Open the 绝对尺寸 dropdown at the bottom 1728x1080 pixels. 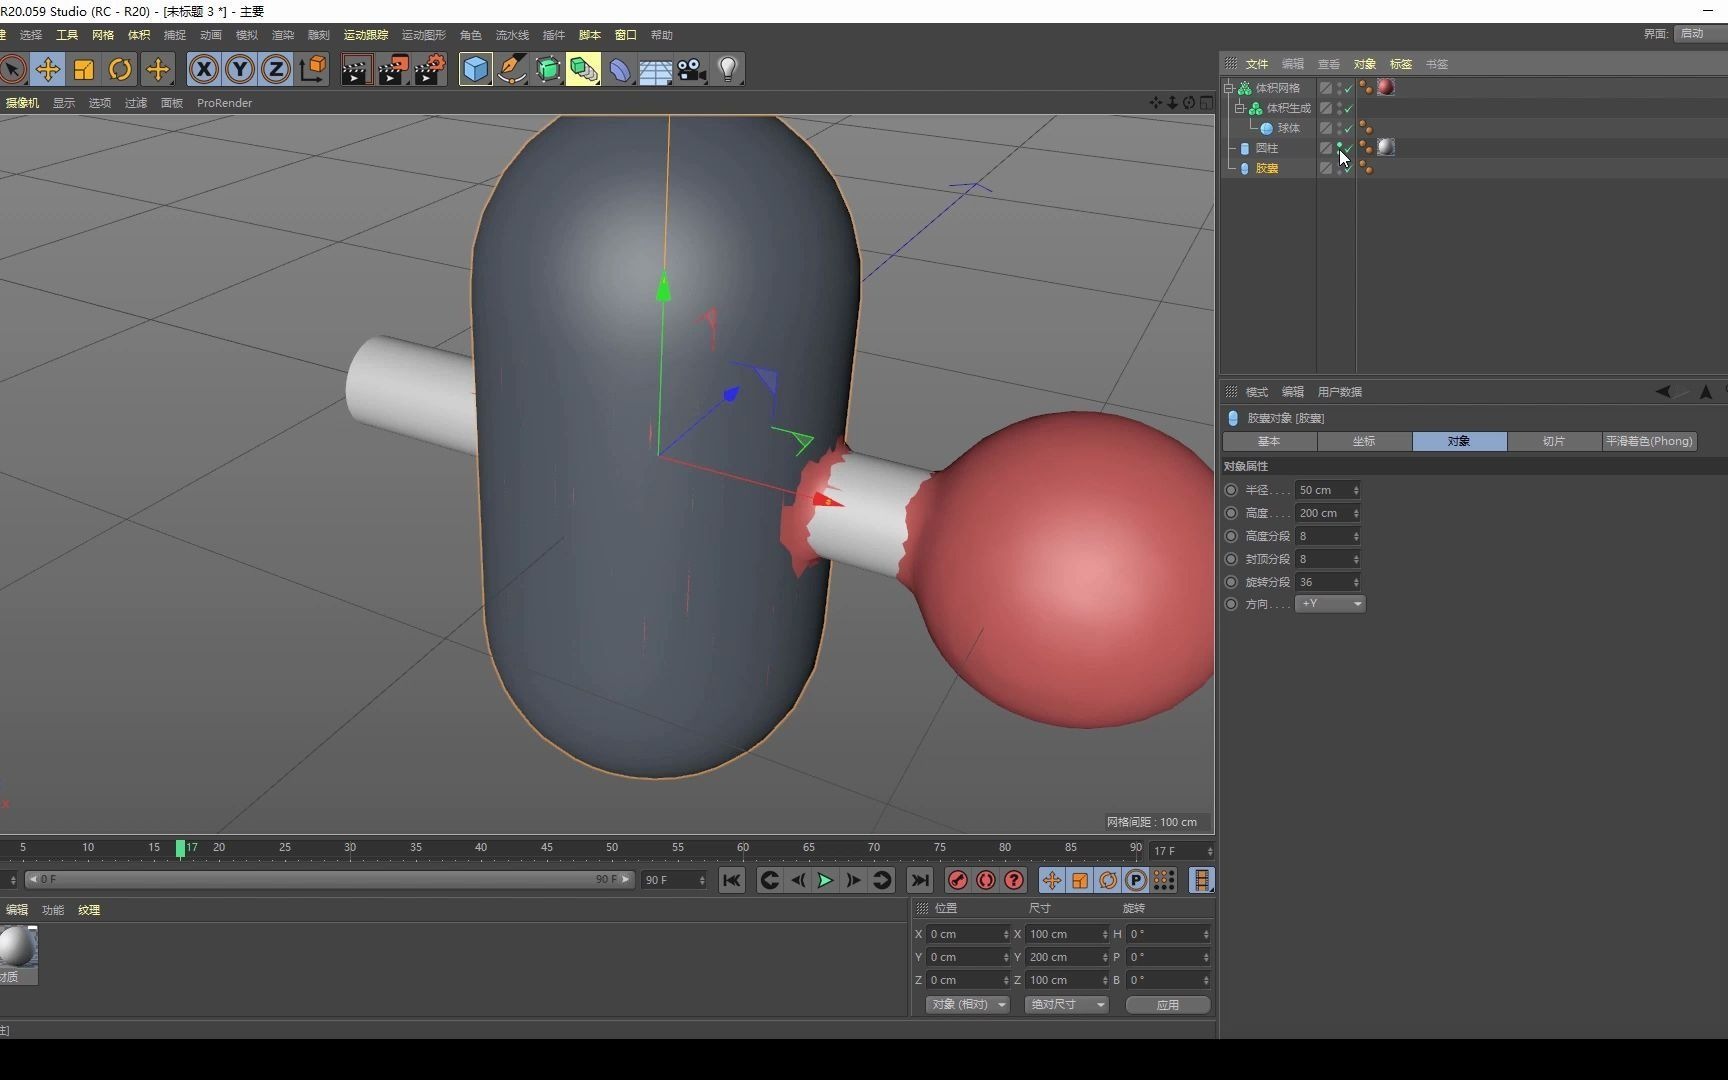click(1066, 1004)
